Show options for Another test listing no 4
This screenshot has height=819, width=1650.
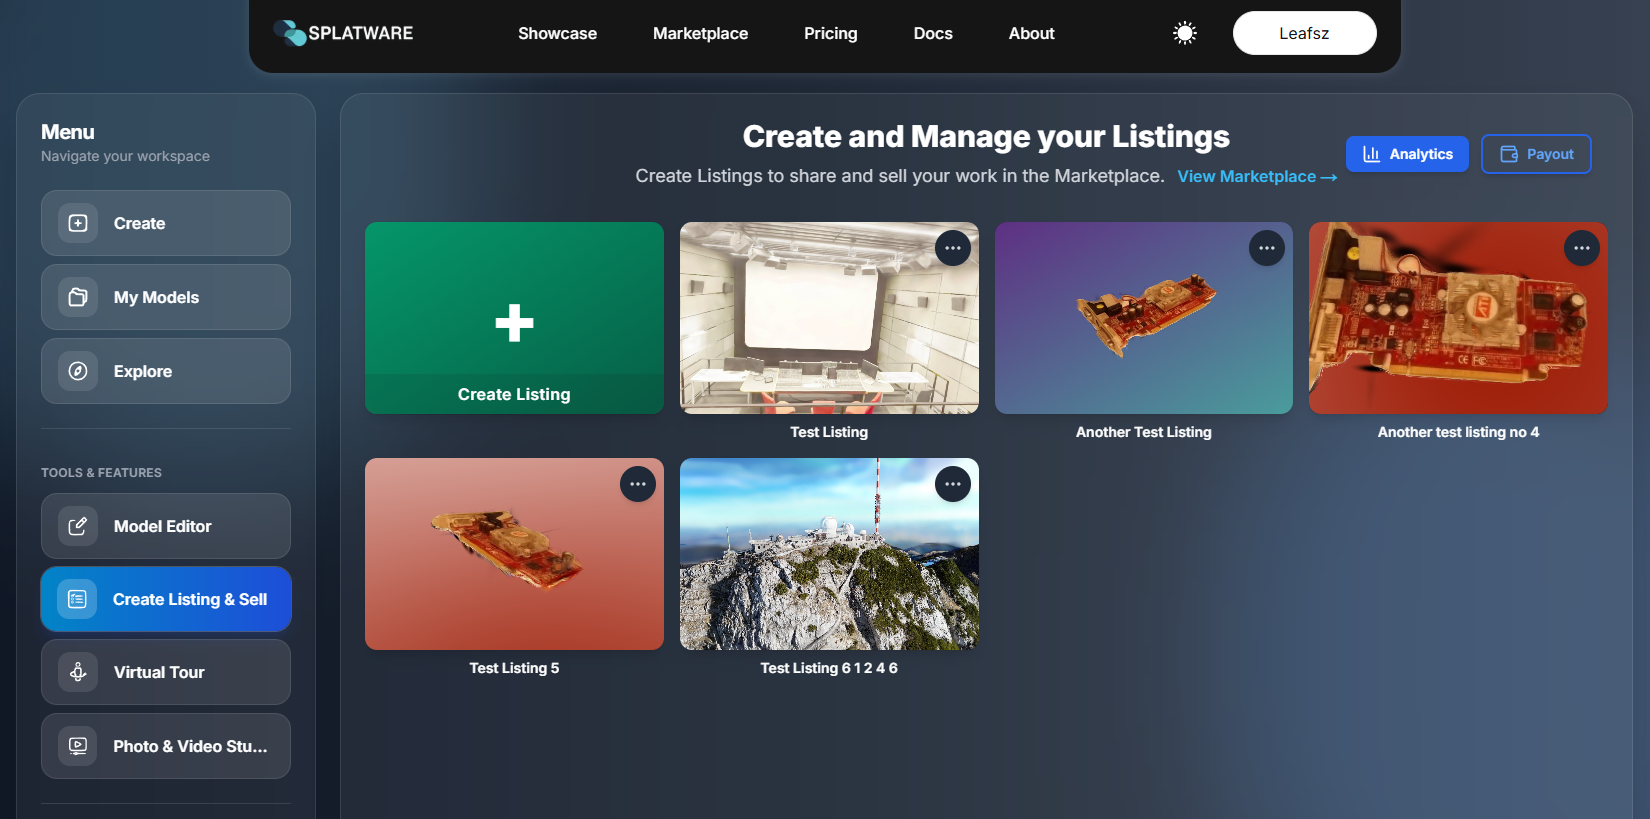tap(1581, 248)
